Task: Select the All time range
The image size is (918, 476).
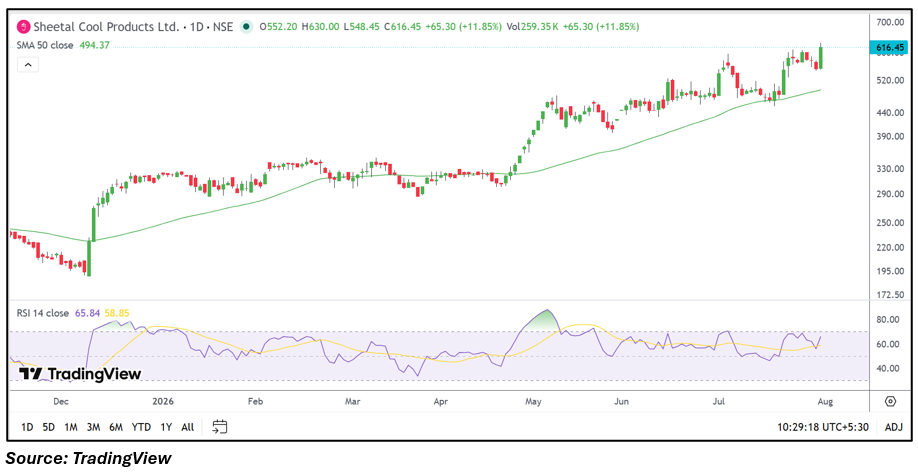Action: (x=187, y=427)
